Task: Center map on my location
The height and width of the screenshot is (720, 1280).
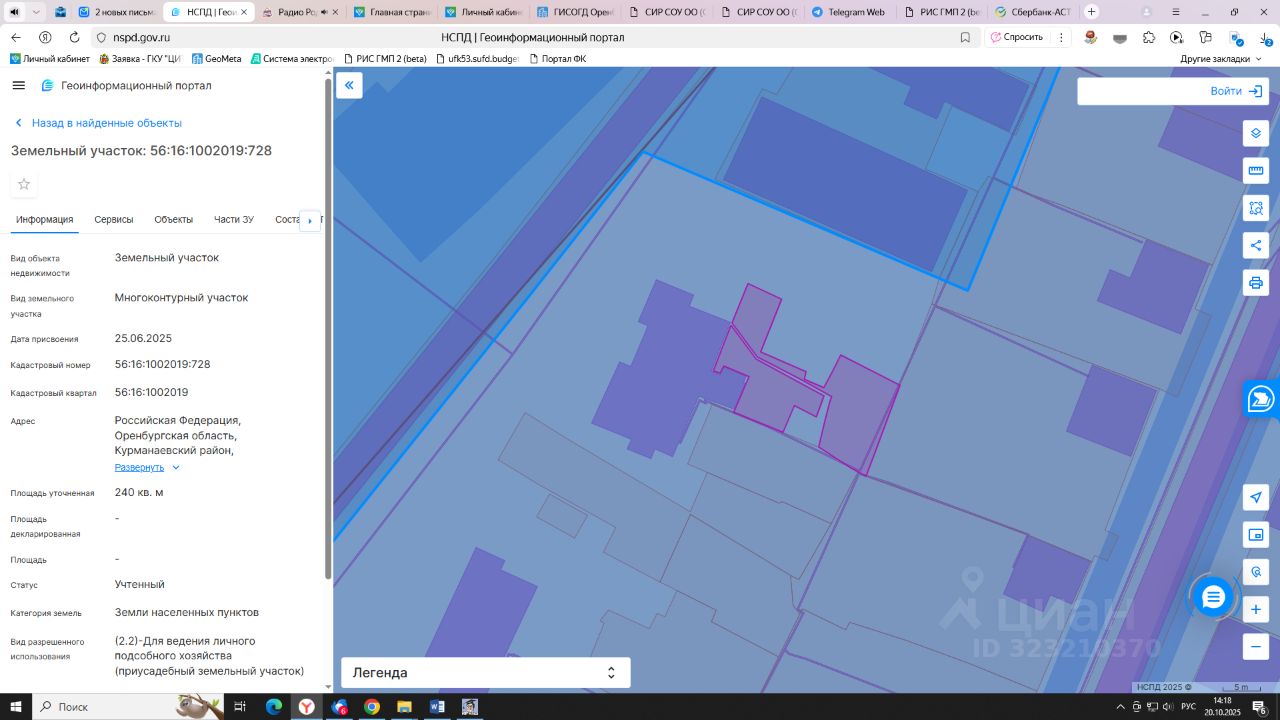Action: tap(1256, 498)
